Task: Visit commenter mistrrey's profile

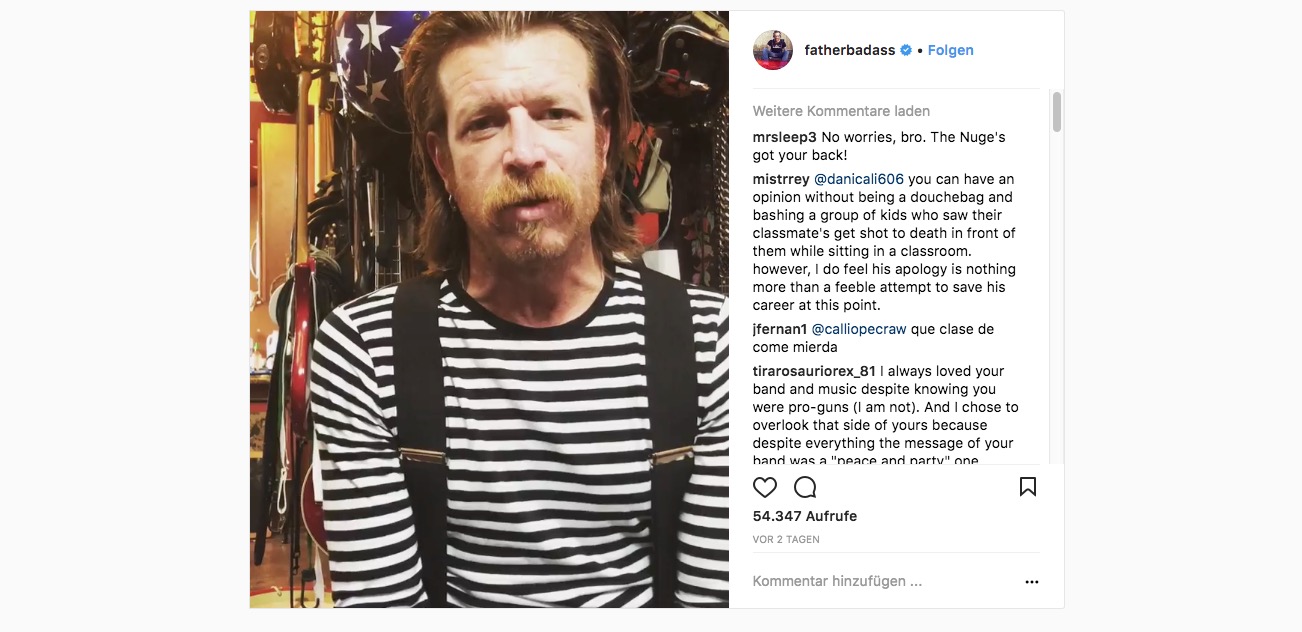Action: point(781,179)
